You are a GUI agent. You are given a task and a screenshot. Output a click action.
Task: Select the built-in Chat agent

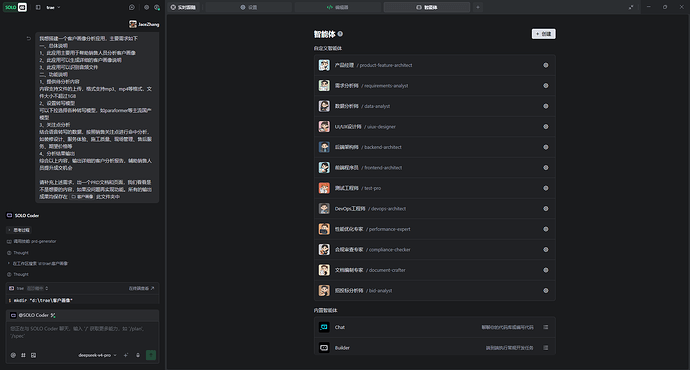tap(435, 327)
